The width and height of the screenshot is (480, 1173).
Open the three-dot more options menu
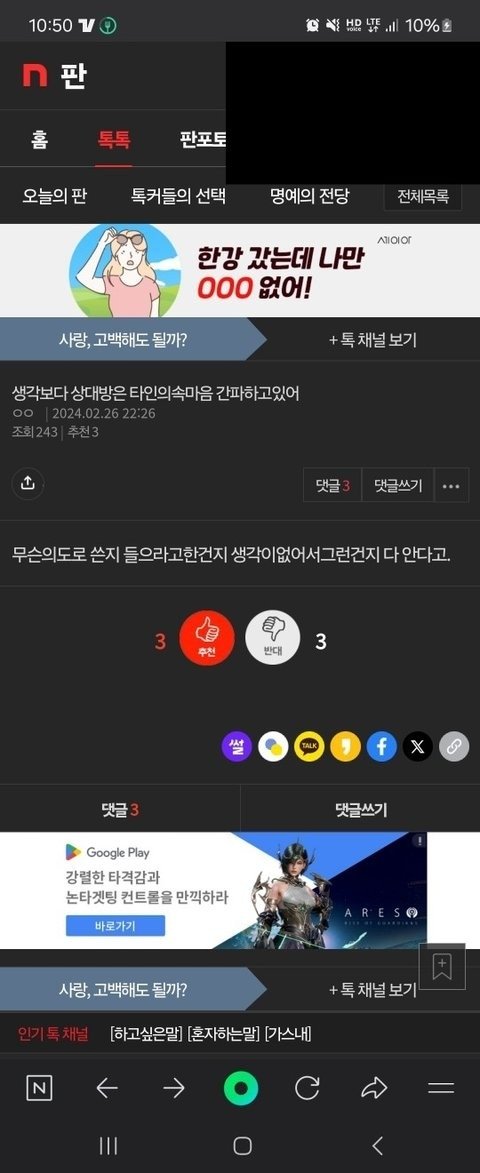(x=451, y=486)
